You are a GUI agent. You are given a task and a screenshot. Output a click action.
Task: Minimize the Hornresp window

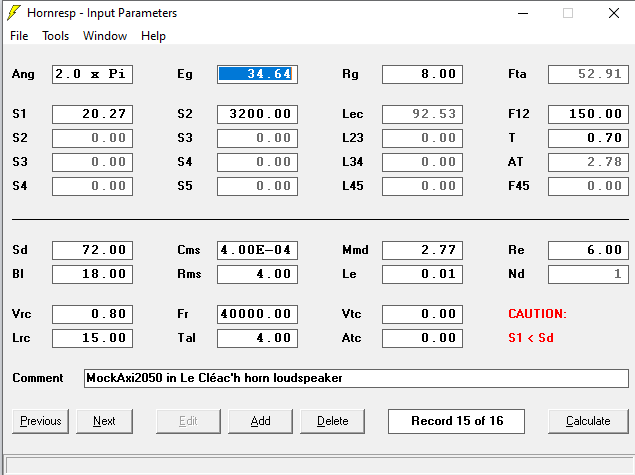[x=523, y=13]
